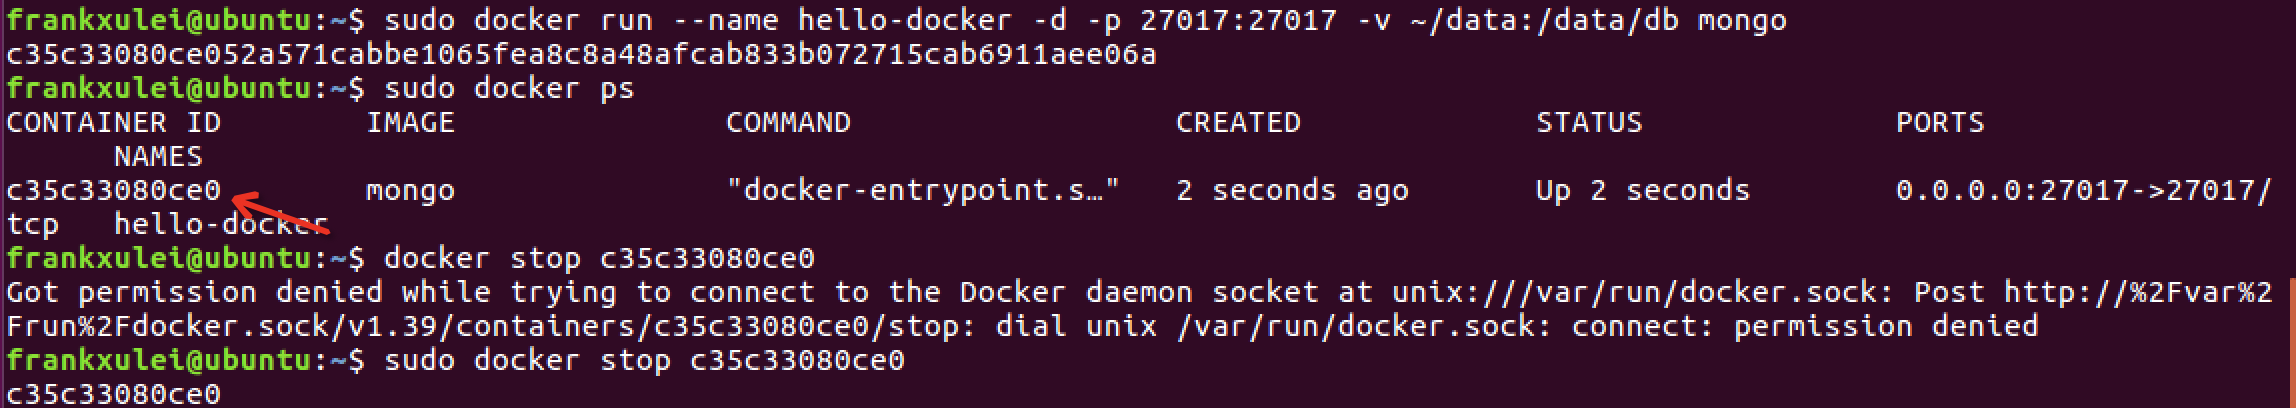This screenshot has width=2296, height=408.
Task: Click the "sudo docker ps" command
Action: [509, 89]
